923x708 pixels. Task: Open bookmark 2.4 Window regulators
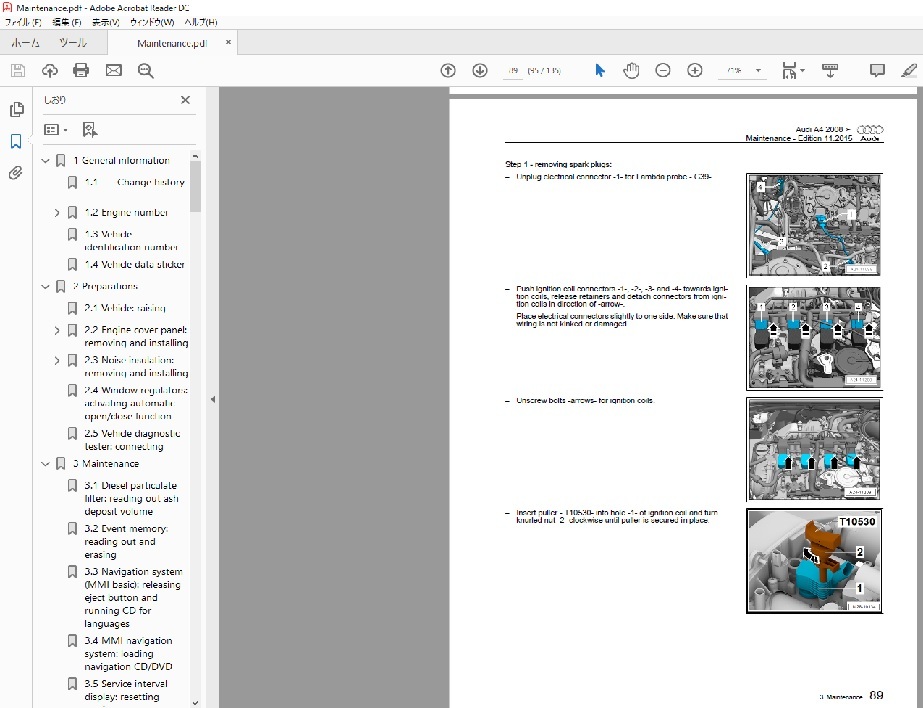(136, 403)
